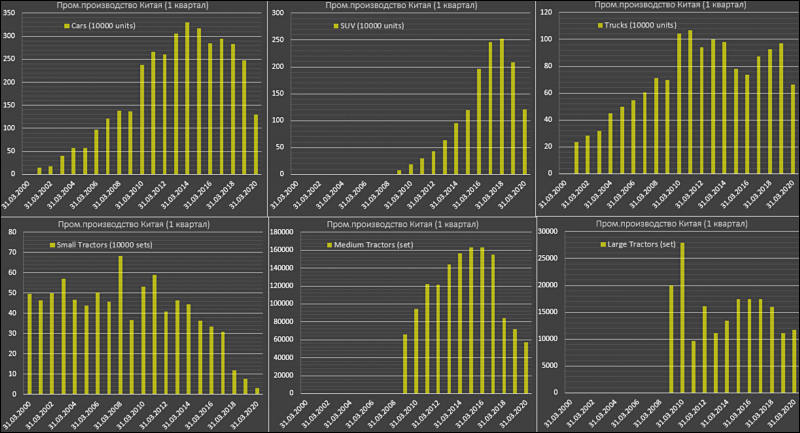Select the rightmost 2020 bar in the Cars chart
Viewport: 800px width, 433px height.
256,144
